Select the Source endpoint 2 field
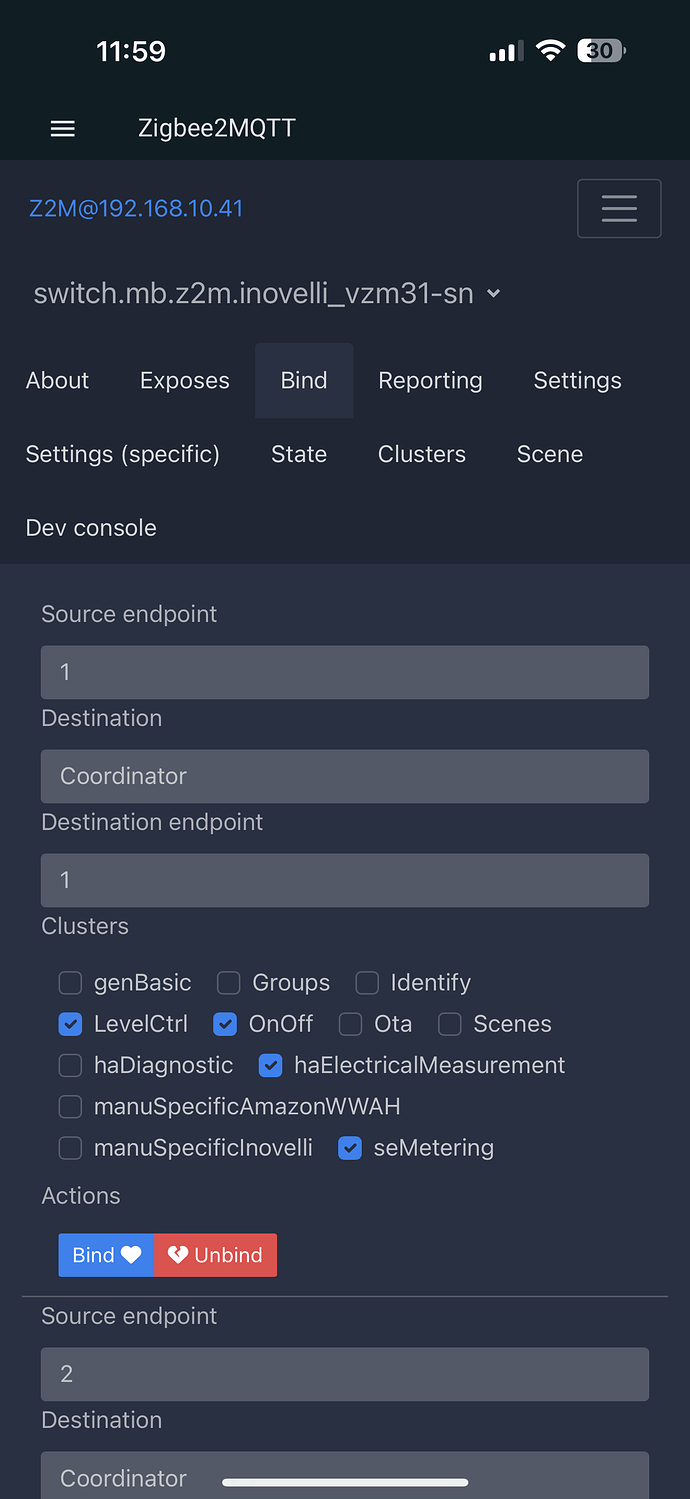This screenshot has height=1499, width=690. [x=345, y=1374]
